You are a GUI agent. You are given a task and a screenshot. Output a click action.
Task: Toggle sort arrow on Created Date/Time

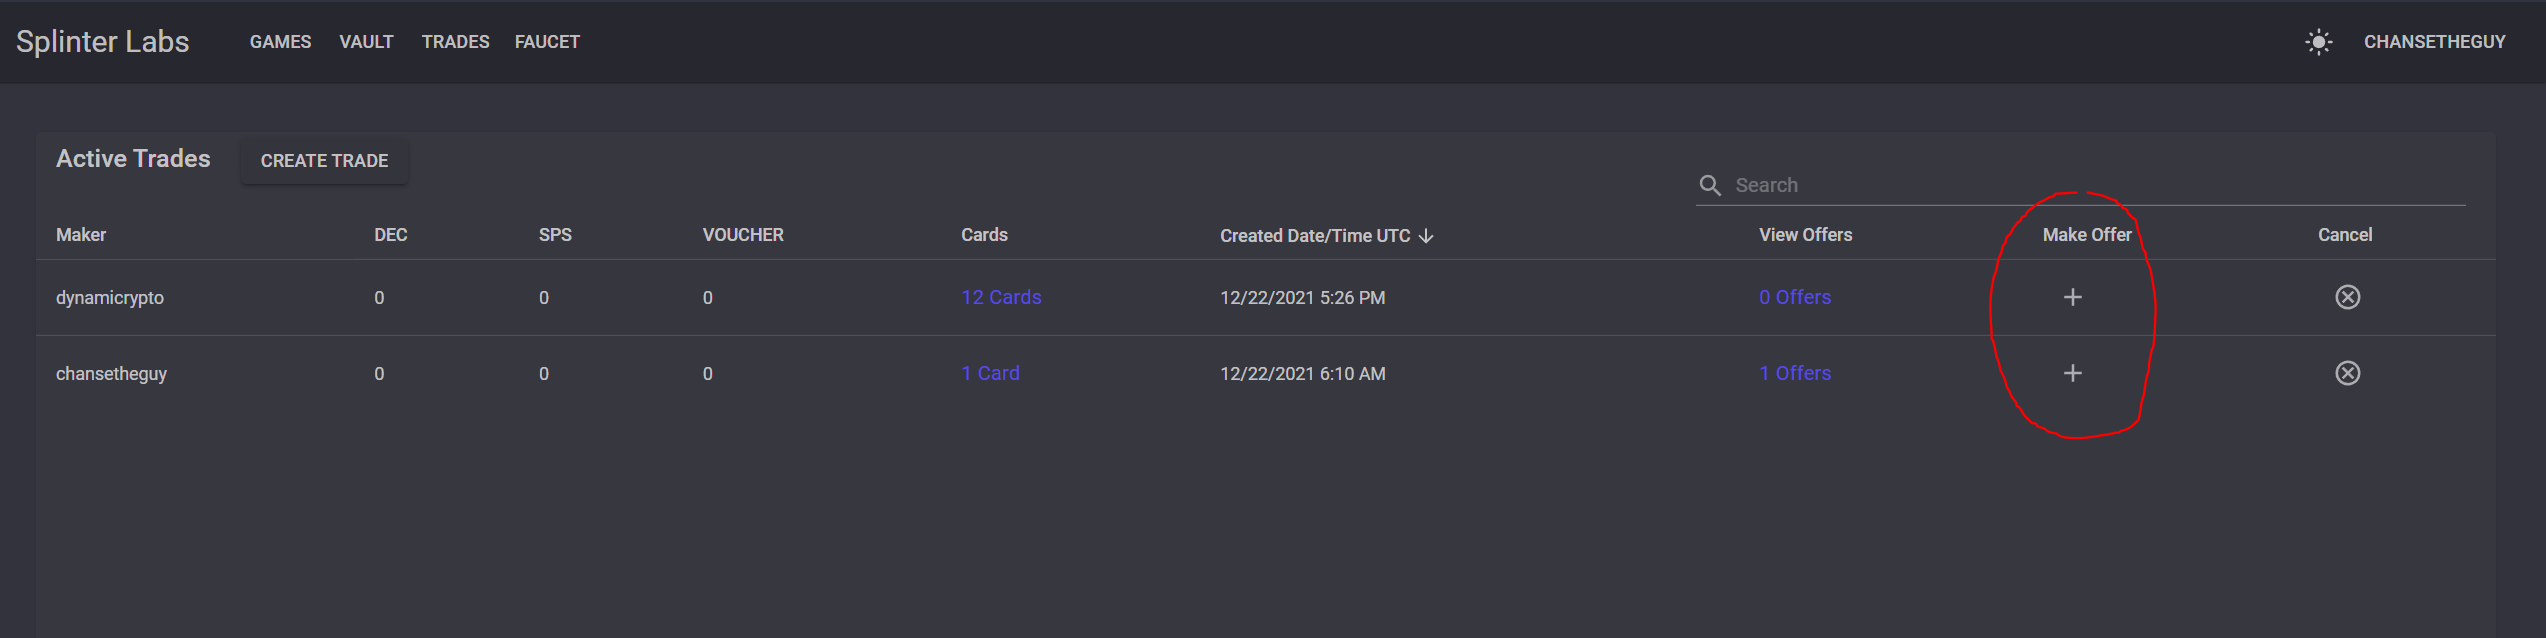point(1426,236)
